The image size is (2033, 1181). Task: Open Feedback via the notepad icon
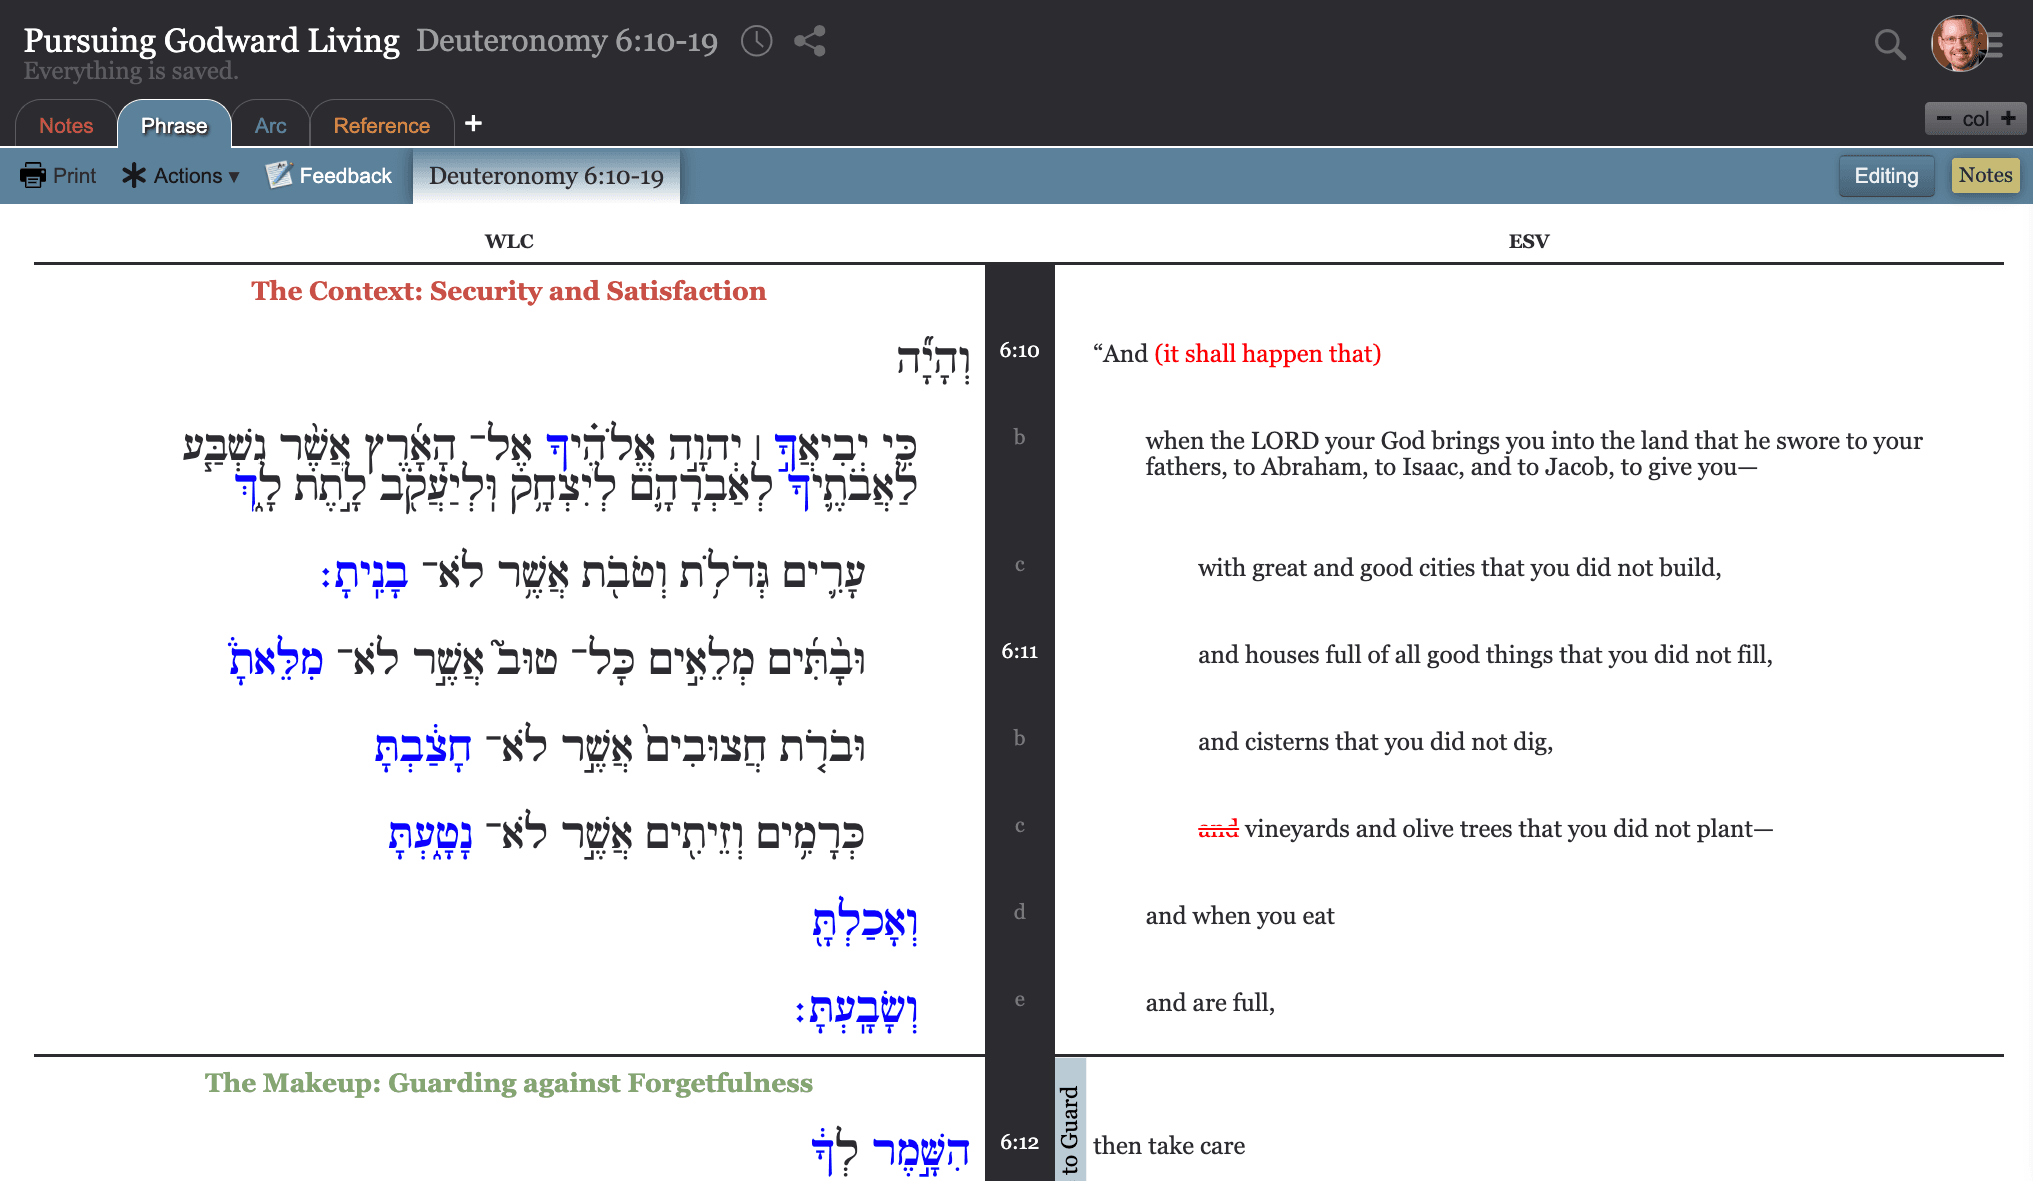pyautogui.click(x=279, y=175)
